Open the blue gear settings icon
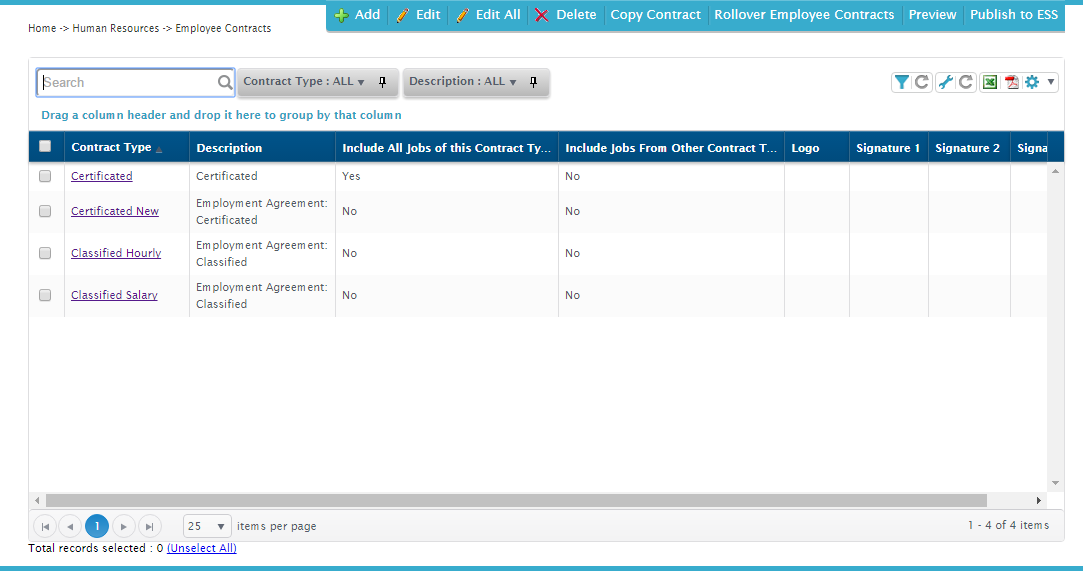The height and width of the screenshot is (571, 1083). 1033,83
